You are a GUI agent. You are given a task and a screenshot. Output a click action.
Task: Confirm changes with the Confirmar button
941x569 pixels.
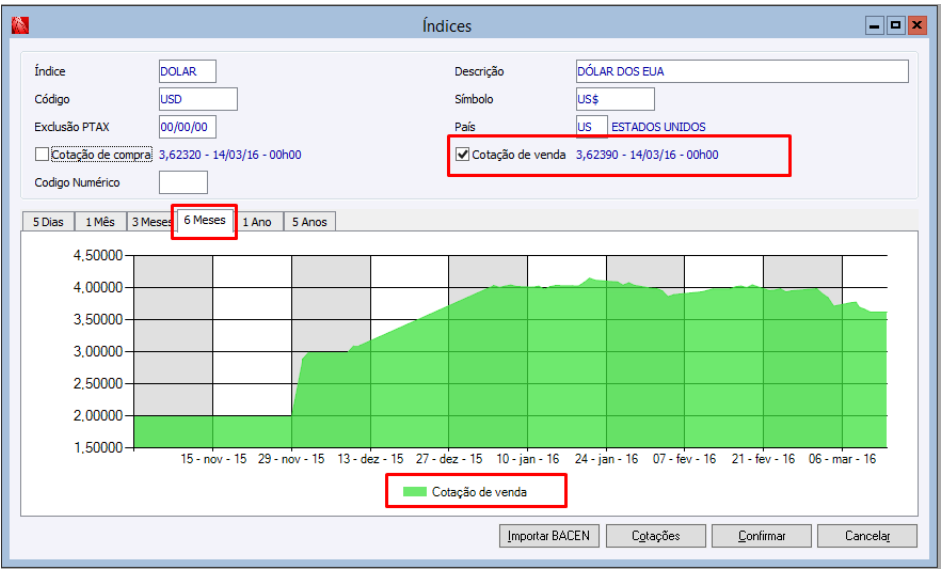(762, 536)
